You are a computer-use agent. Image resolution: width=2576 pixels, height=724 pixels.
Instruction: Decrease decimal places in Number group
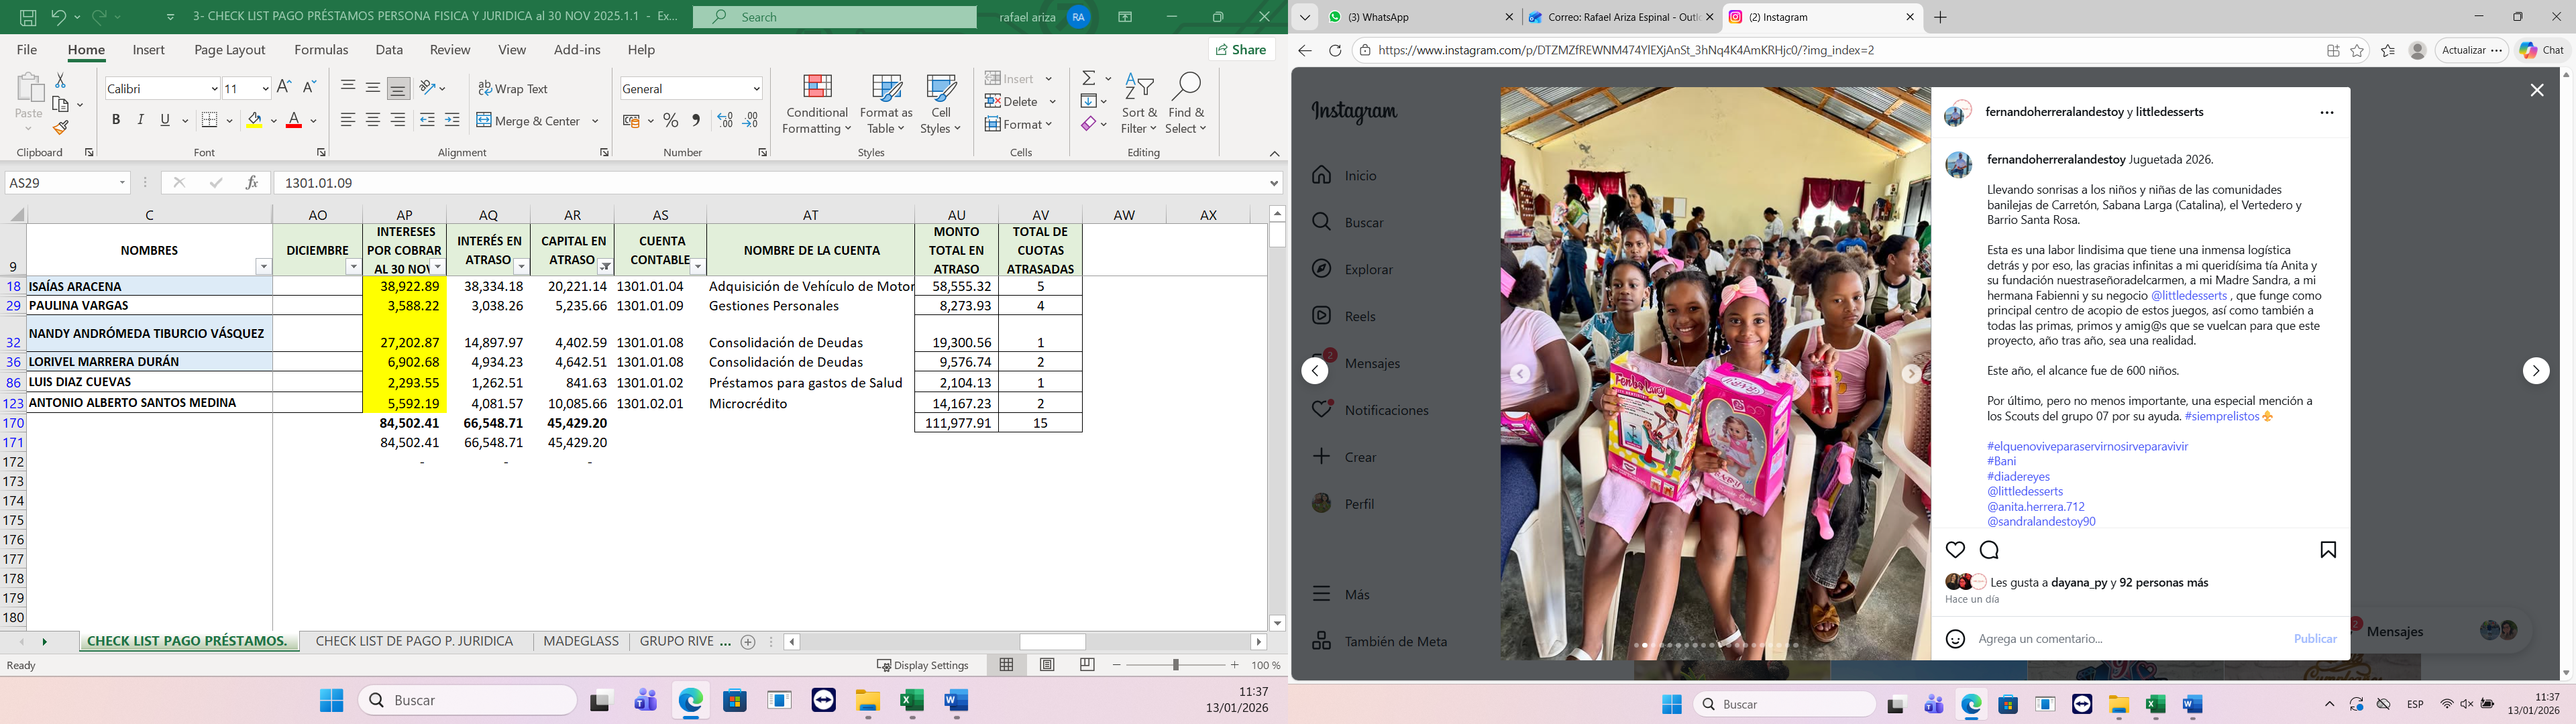click(x=750, y=121)
